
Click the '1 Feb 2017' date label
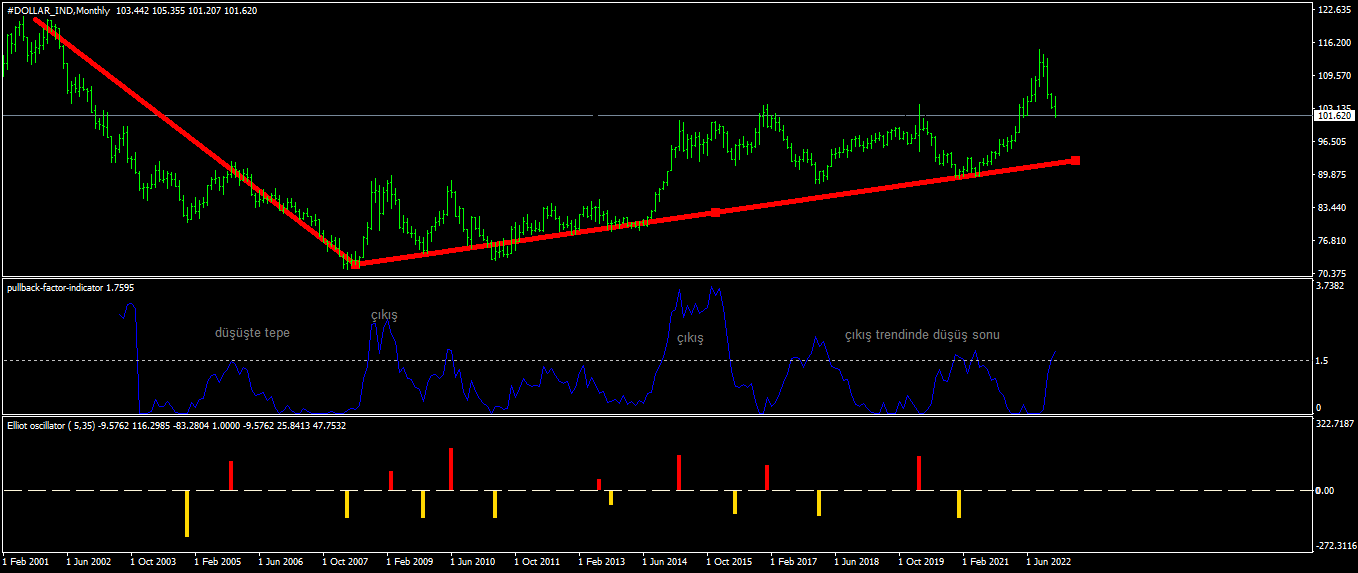794,562
